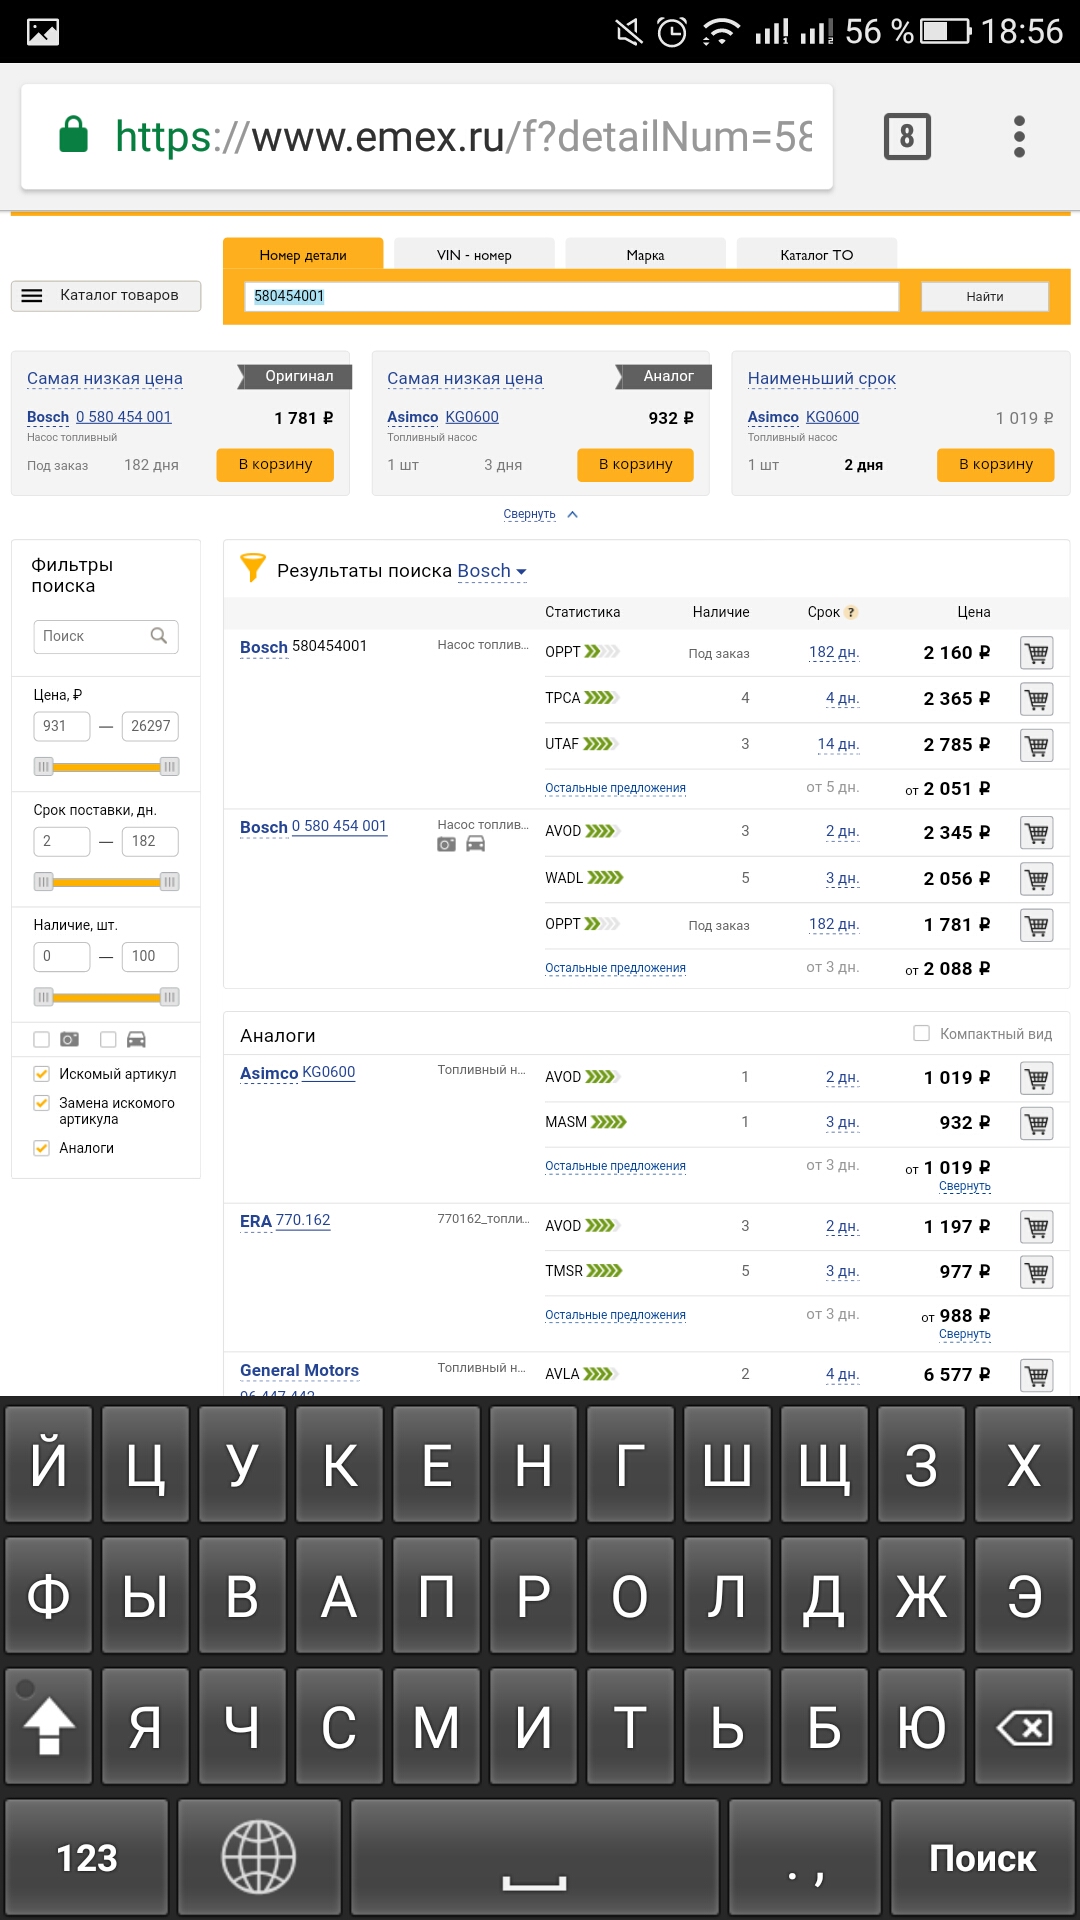Add Asimco analog 932 ₽ В корзину
1080x1920 pixels.
tap(635, 464)
